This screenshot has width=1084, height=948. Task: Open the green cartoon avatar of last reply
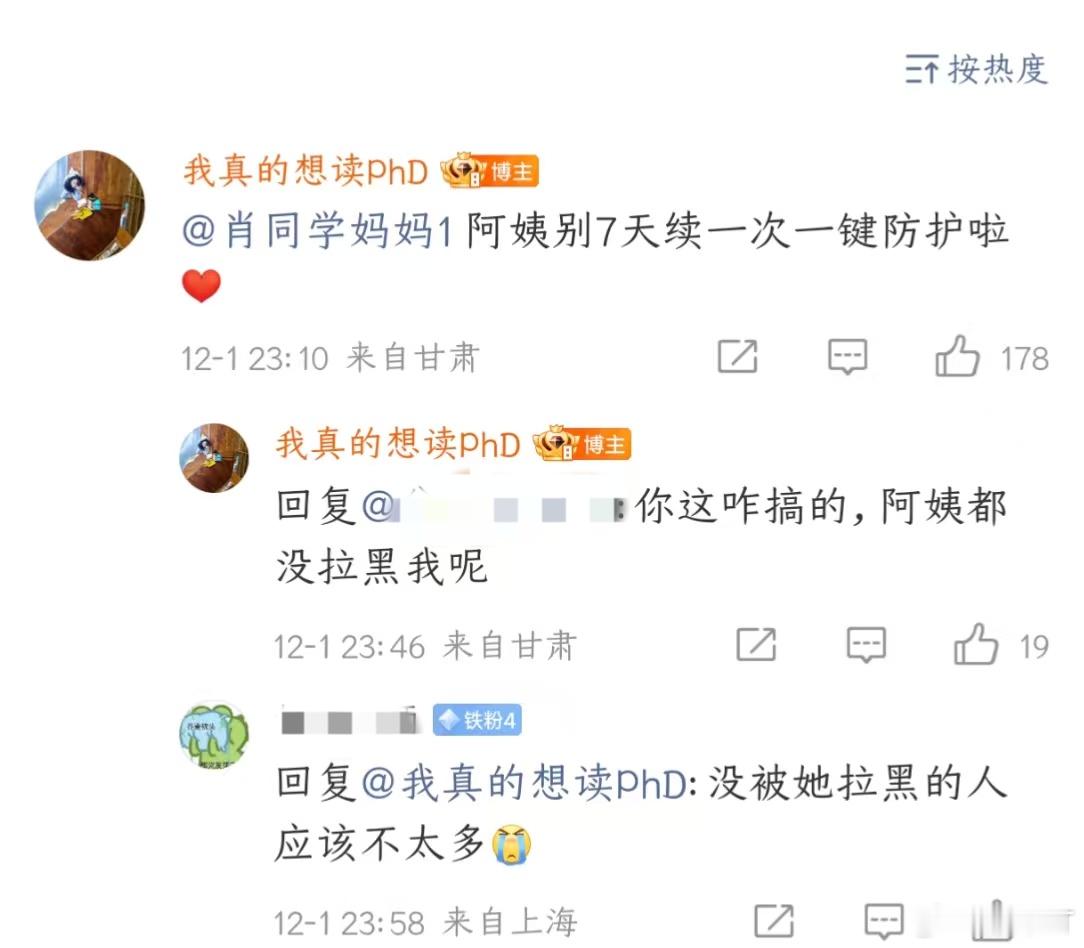pos(214,735)
